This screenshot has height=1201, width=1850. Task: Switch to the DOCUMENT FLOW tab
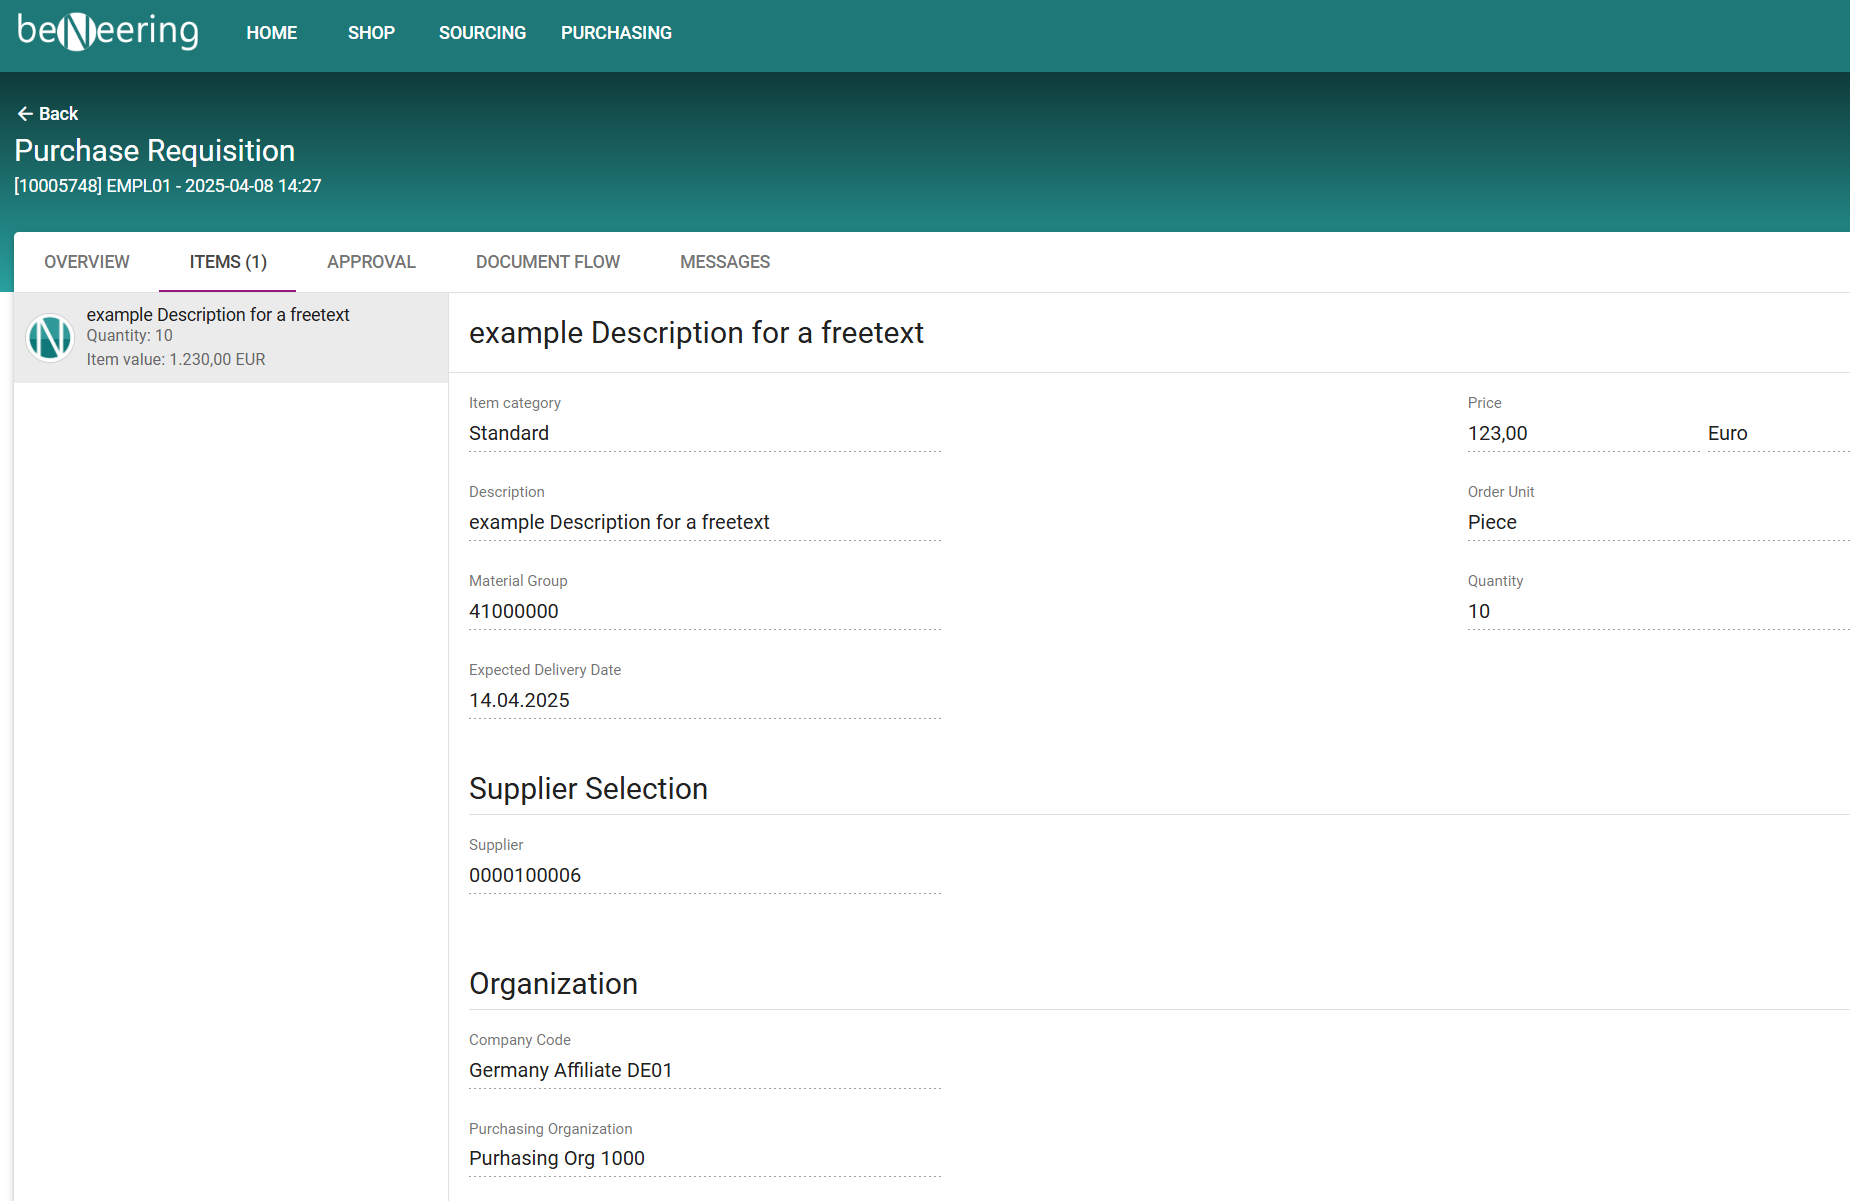pos(548,262)
